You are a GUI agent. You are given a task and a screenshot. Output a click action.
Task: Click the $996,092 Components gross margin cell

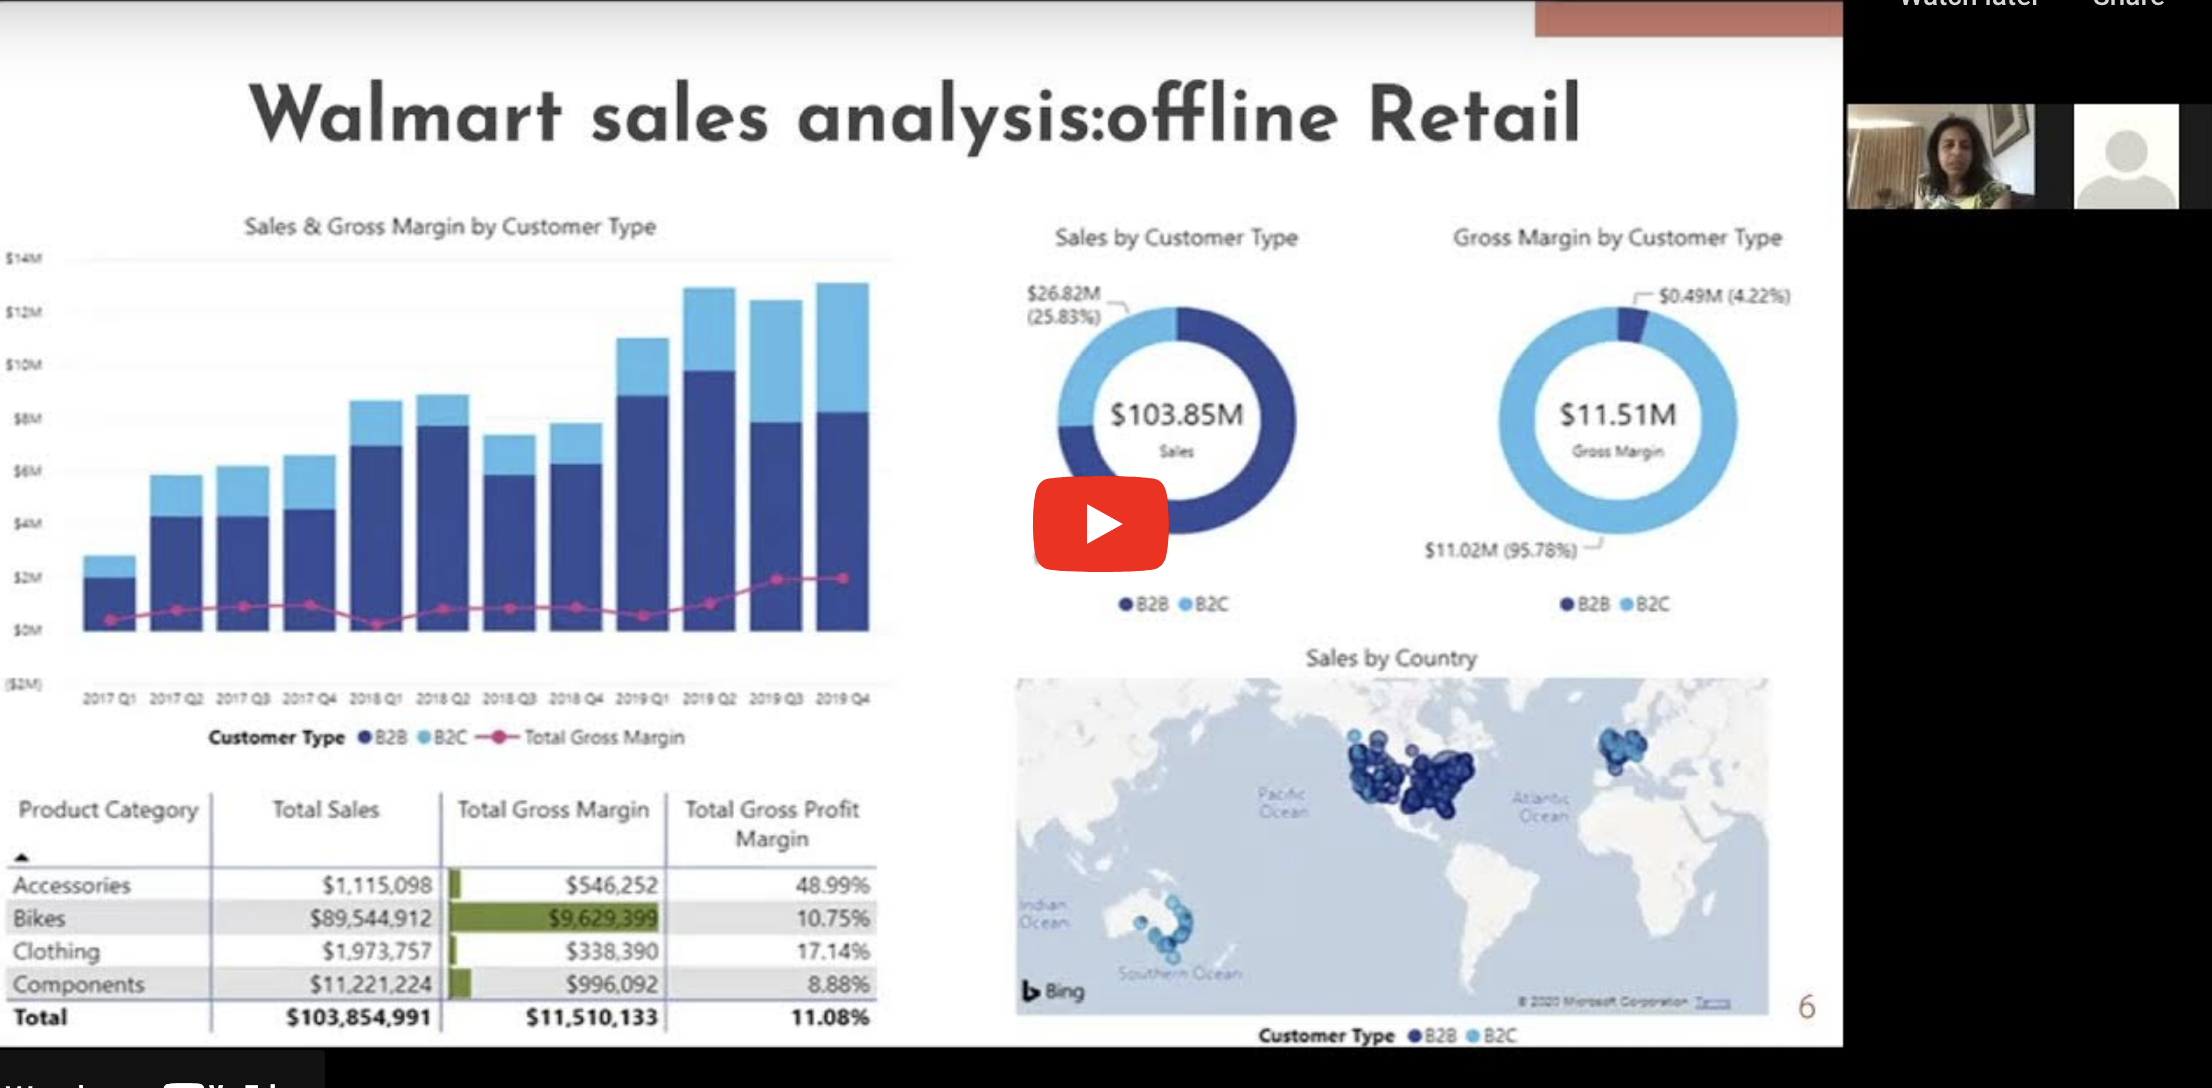point(611,984)
